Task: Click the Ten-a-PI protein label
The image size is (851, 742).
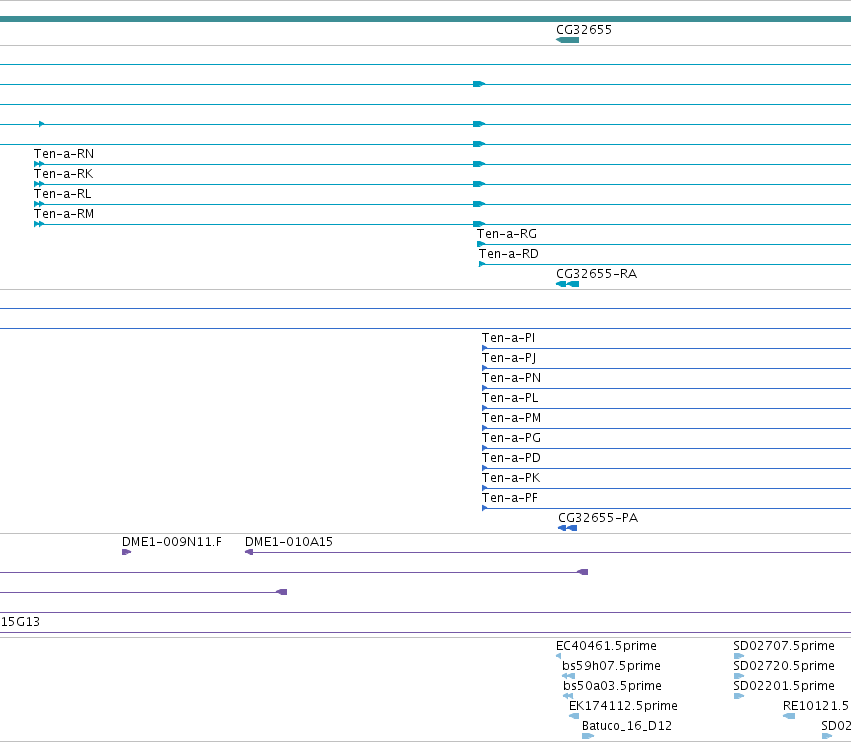Action: (508, 339)
